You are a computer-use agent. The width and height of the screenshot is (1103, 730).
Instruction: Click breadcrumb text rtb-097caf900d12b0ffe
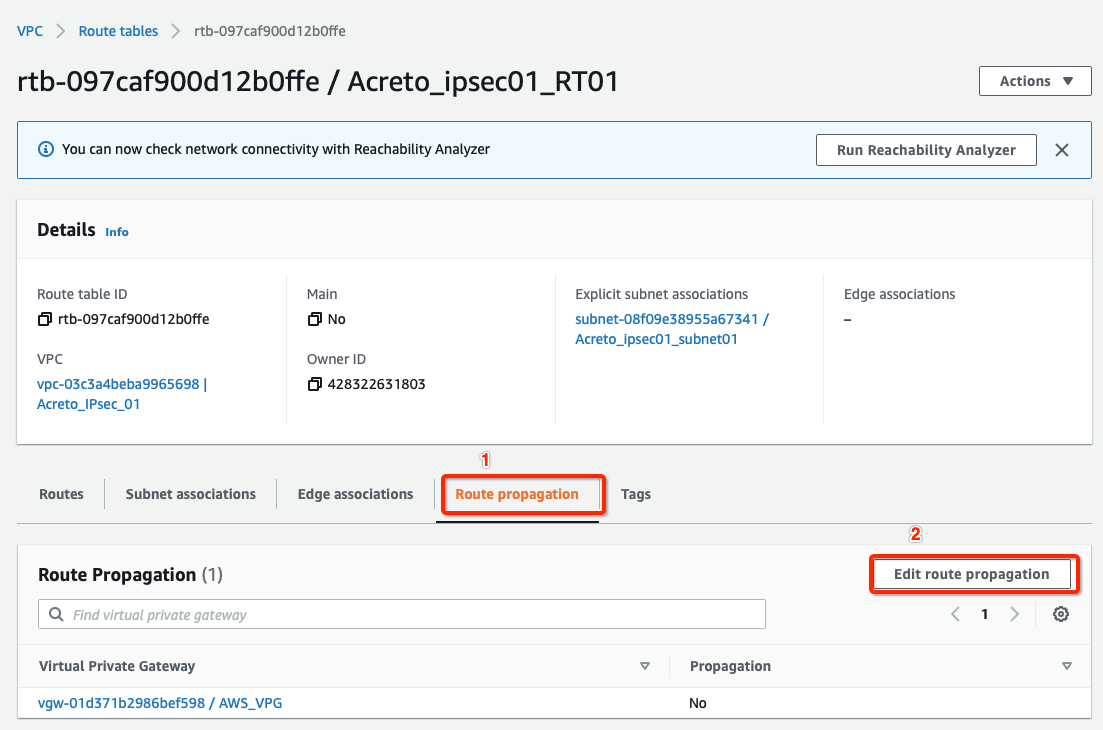pos(270,31)
